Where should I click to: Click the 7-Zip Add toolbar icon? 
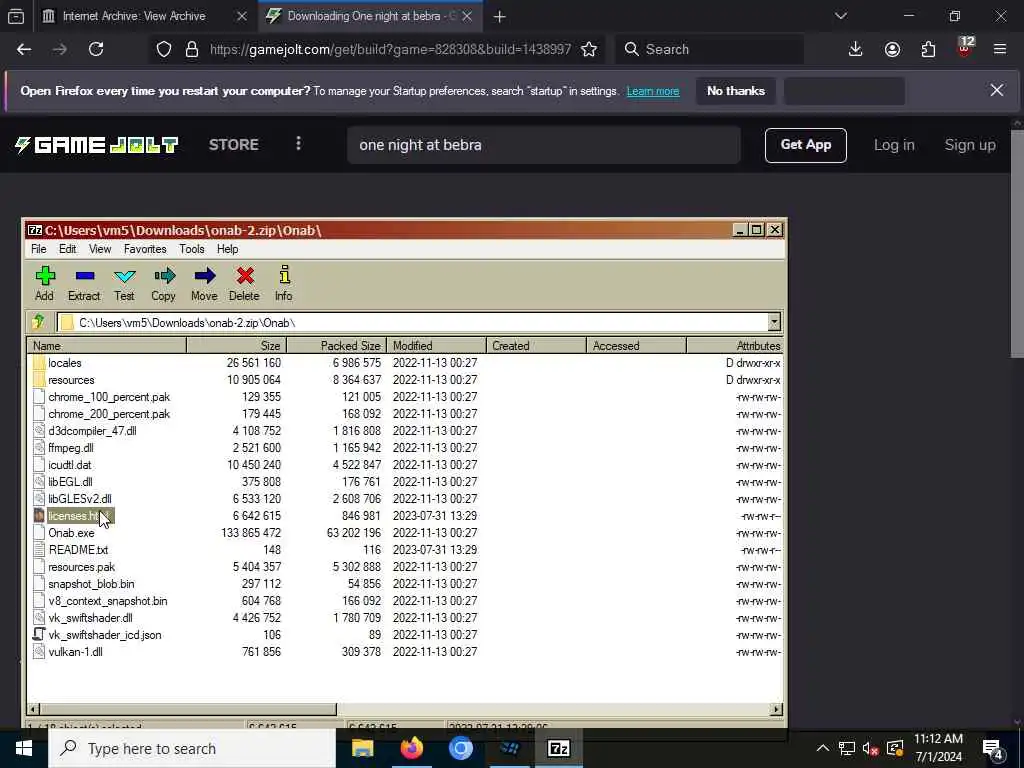tap(44, 283)
